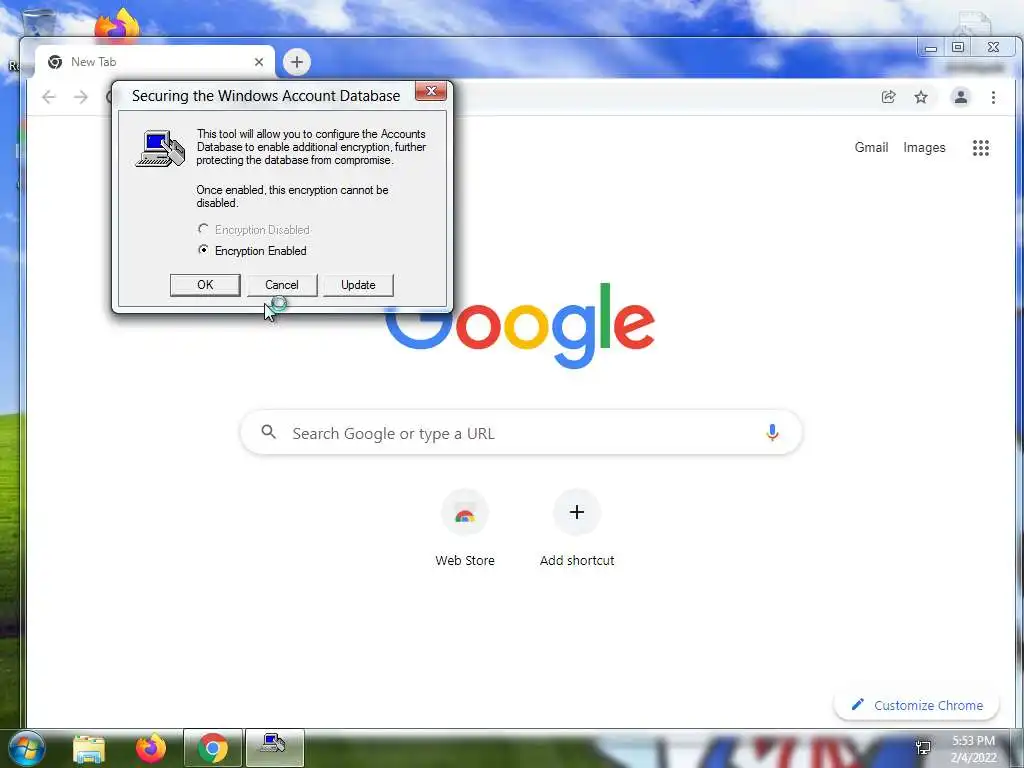Open the Gmail link
1024x768 pixels.
pos(871,148)
